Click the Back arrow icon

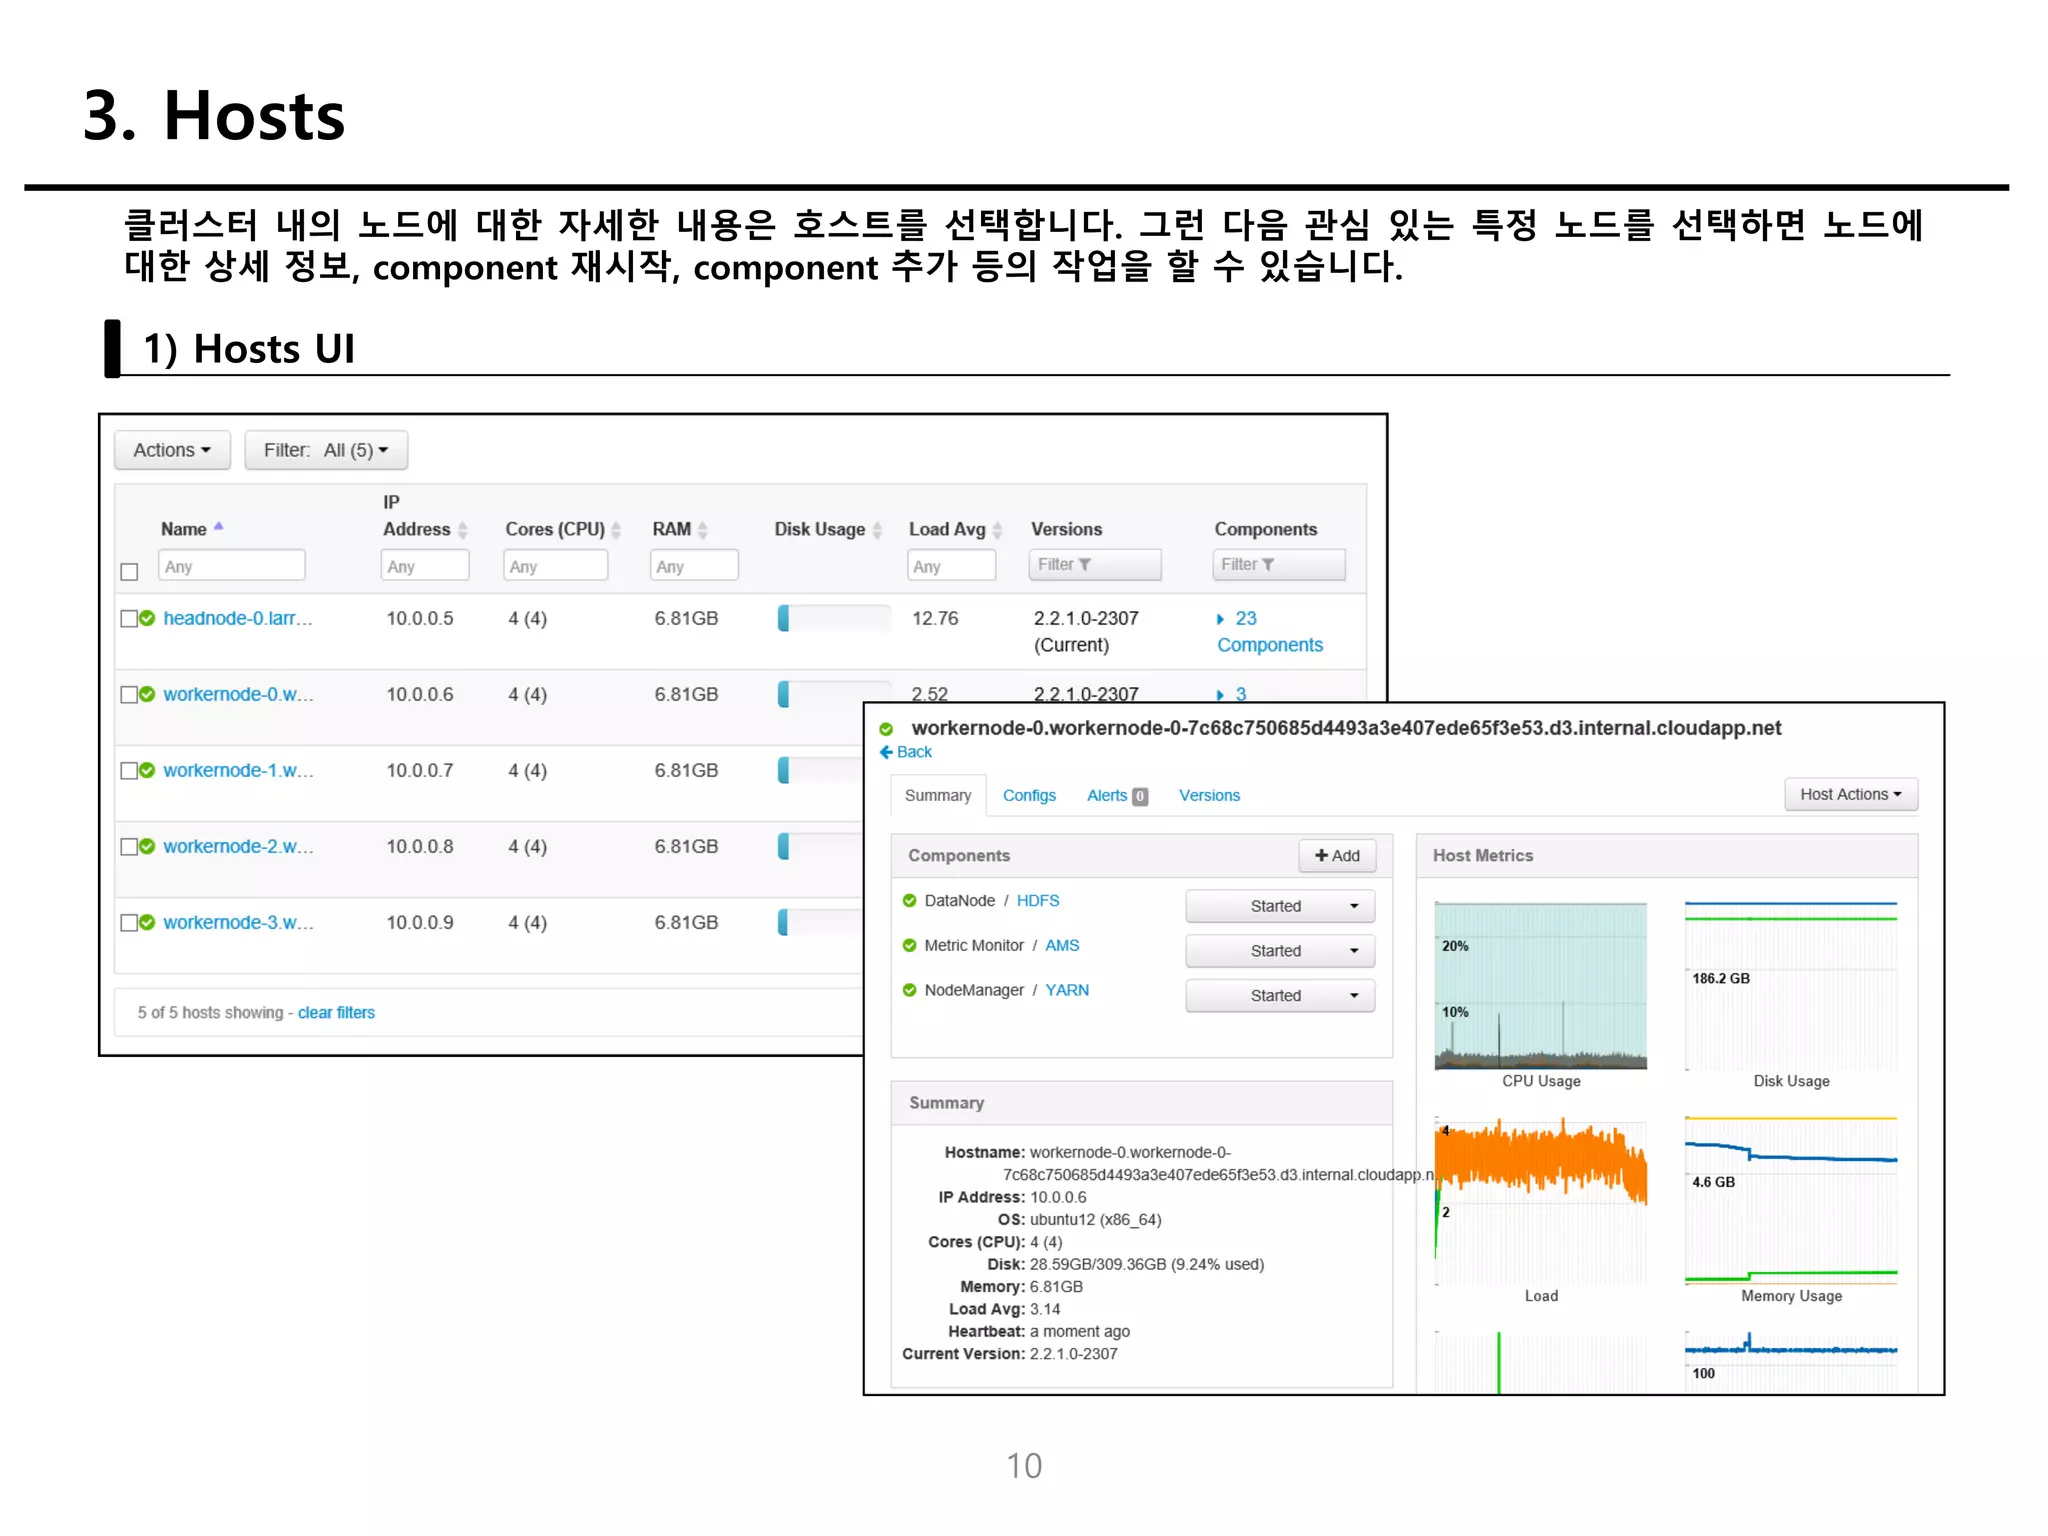pos(885,752)
